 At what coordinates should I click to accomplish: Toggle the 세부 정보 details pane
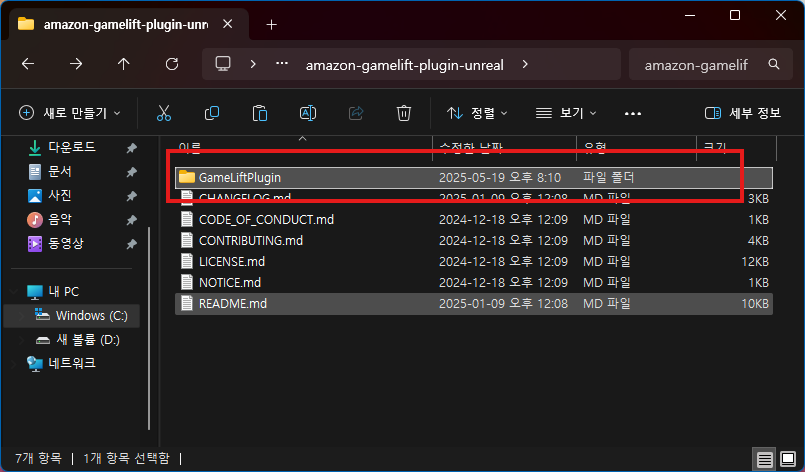pyautogui.click(x=742, y=113)
